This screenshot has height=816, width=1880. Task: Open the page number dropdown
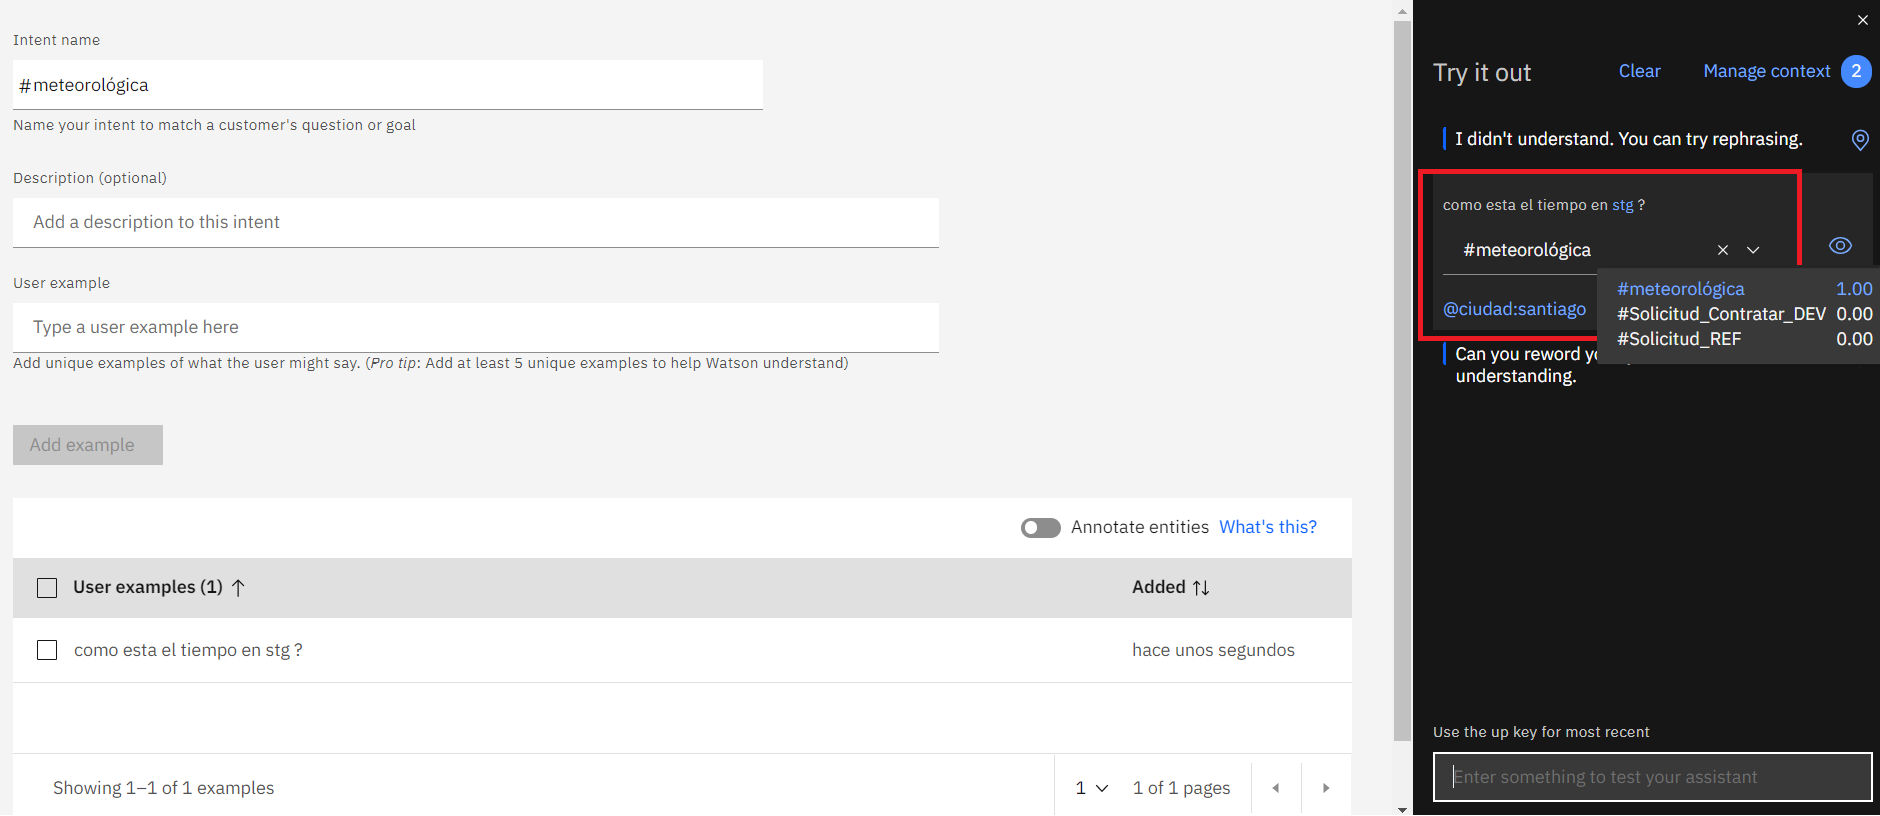click(1092, 788)
